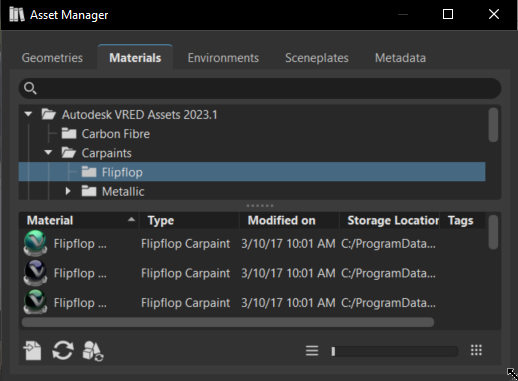Click the refresh assets icon

(x=63, y=350)
